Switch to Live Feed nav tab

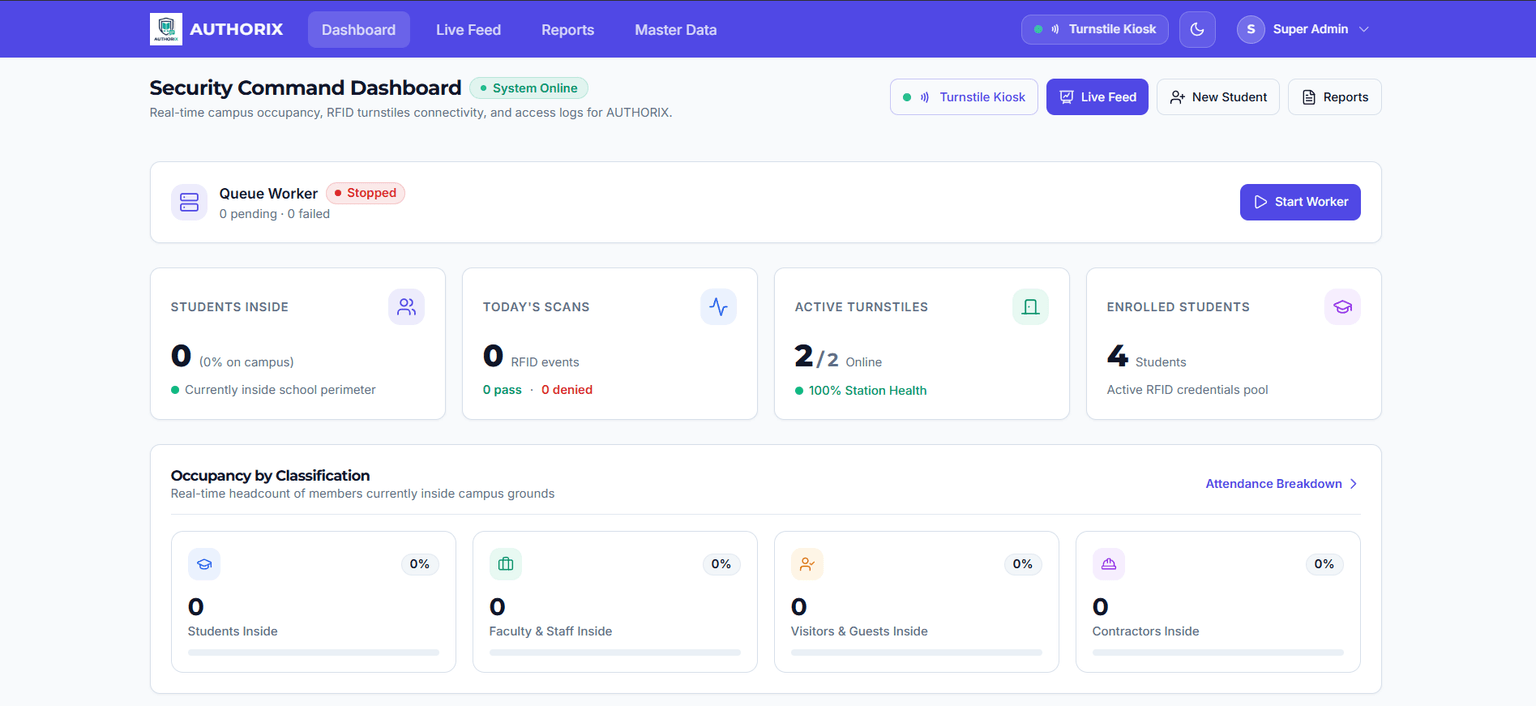point(468,29)
